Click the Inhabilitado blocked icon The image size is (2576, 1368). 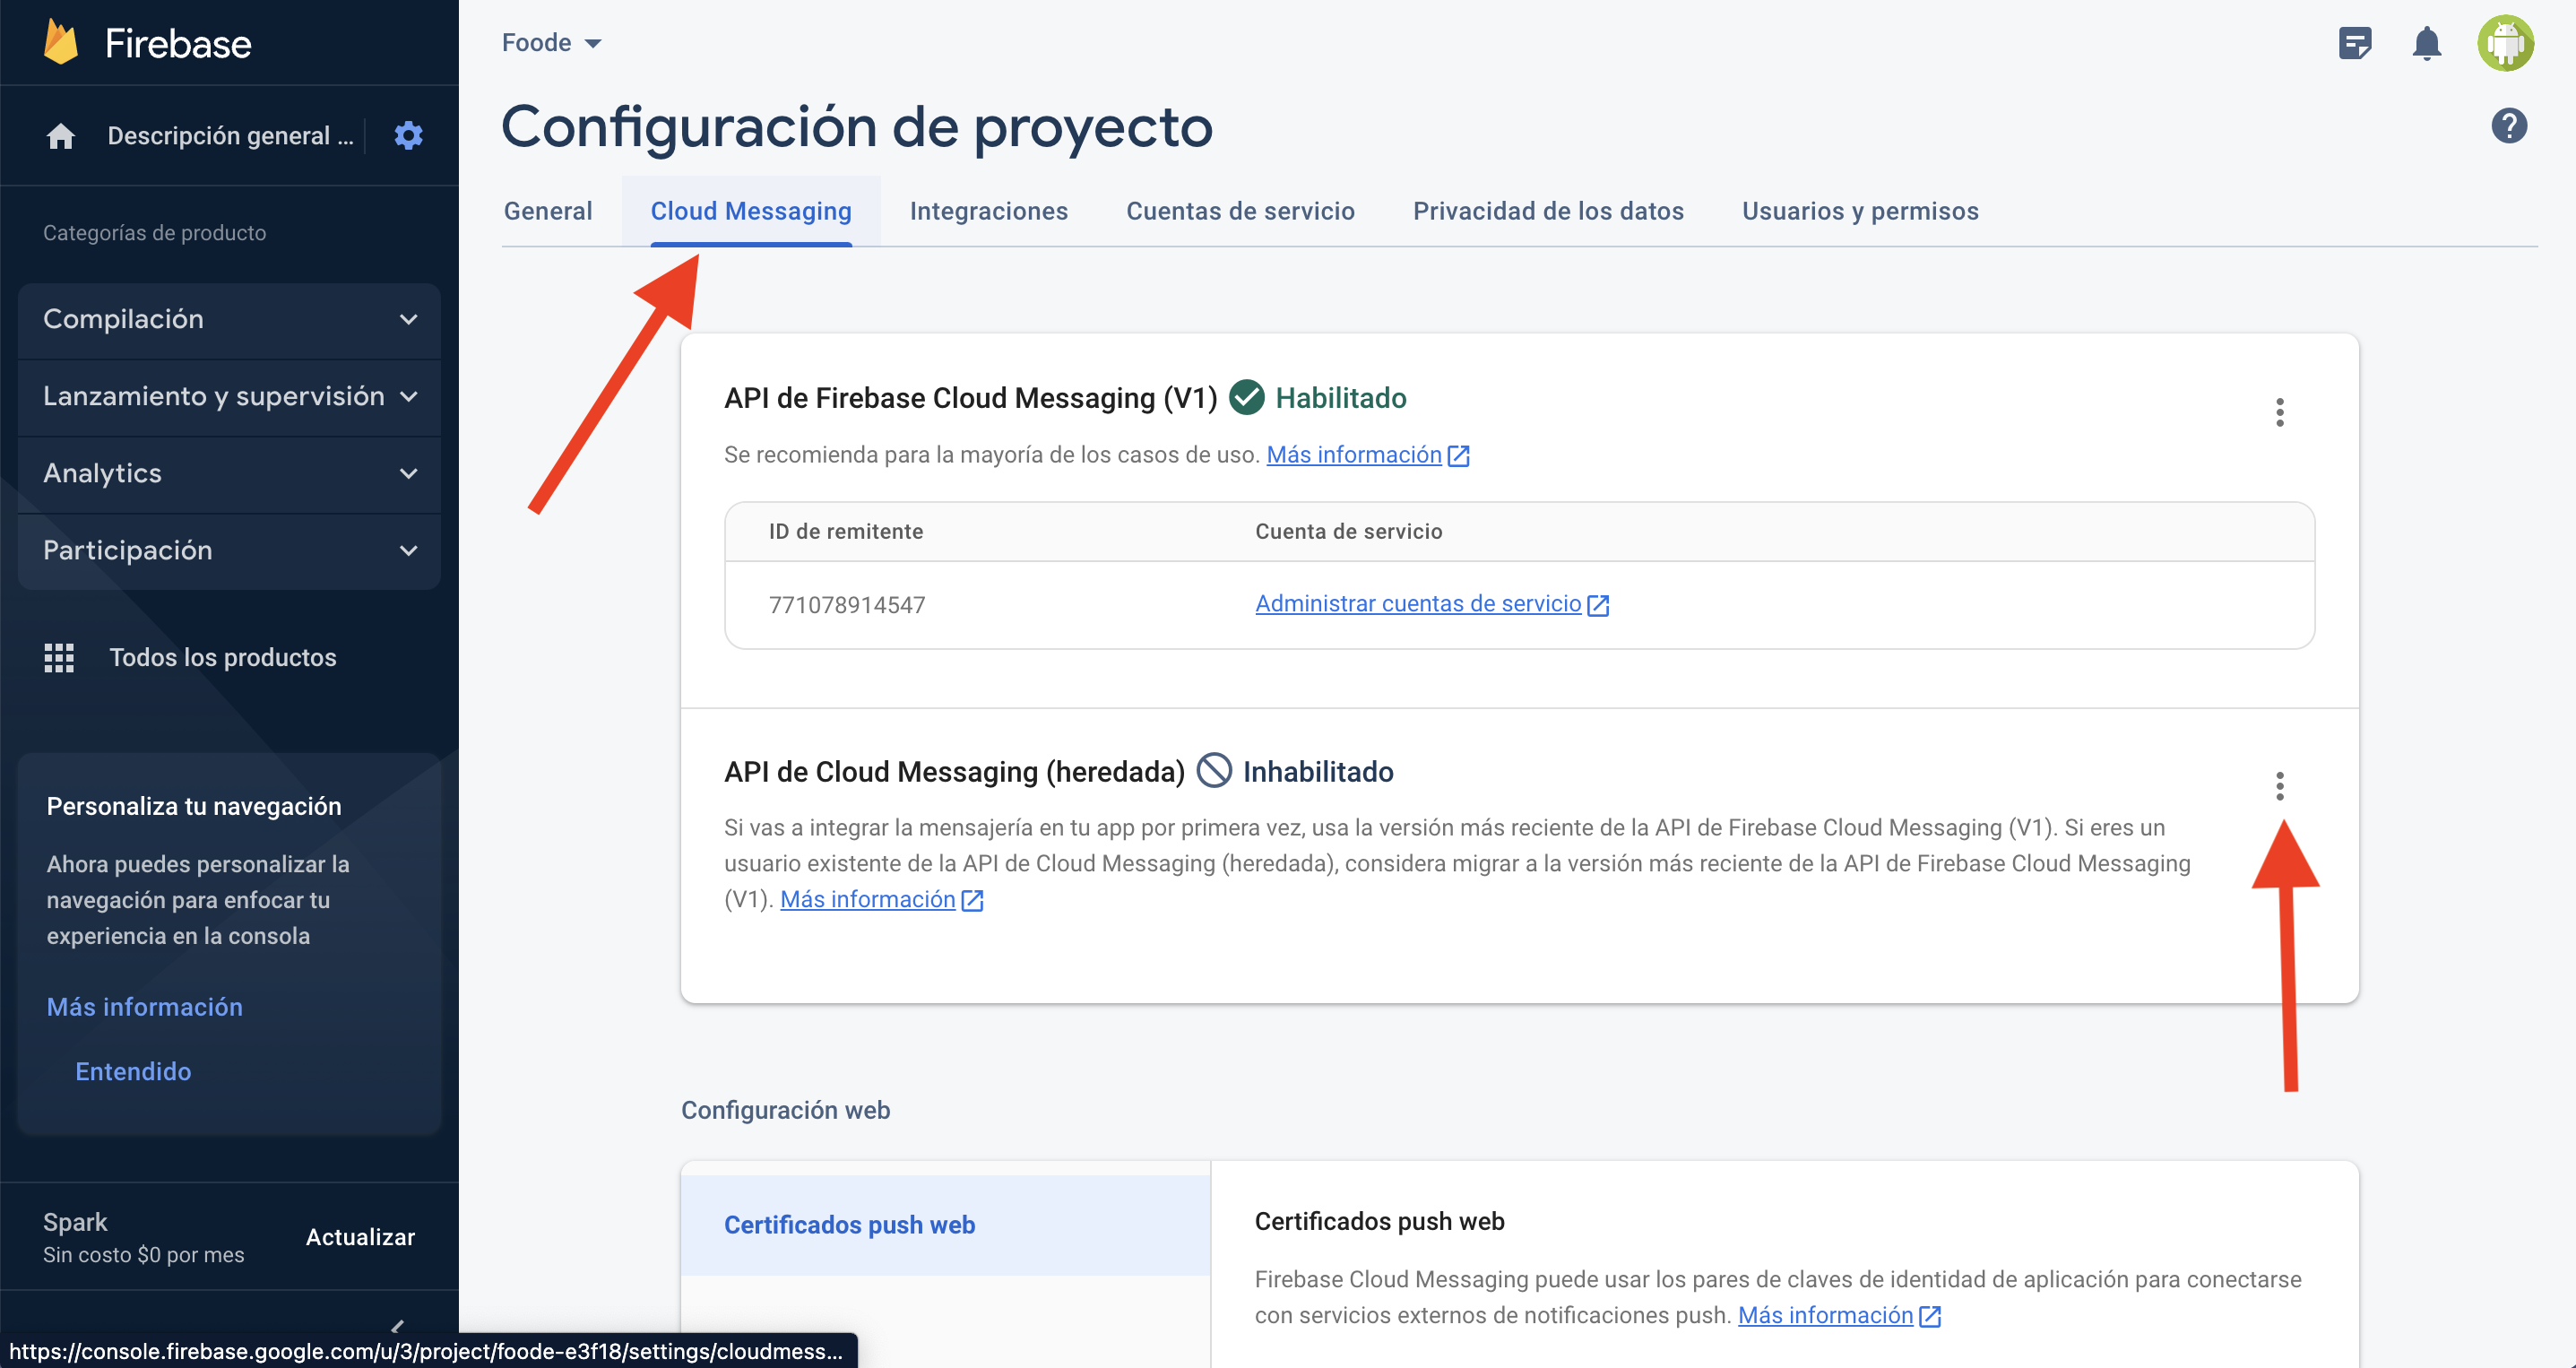tap(1214, 771)
